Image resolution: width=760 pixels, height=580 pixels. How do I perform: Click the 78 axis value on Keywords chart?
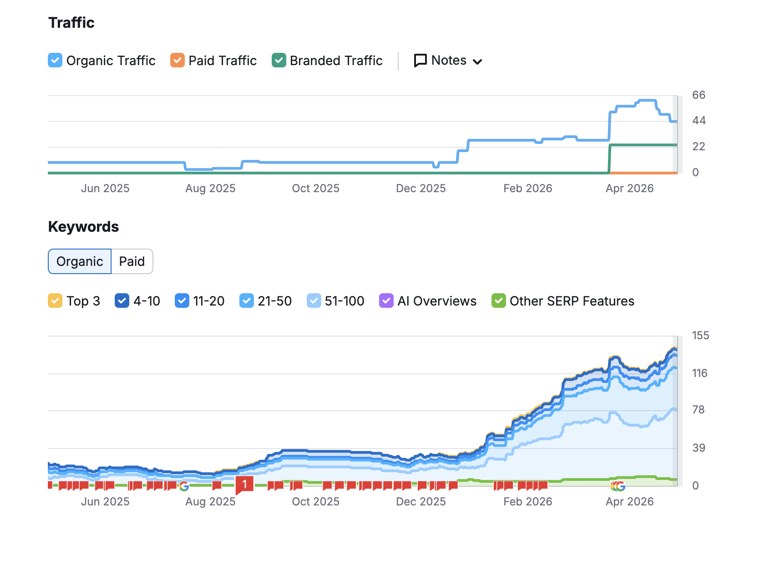698,410
